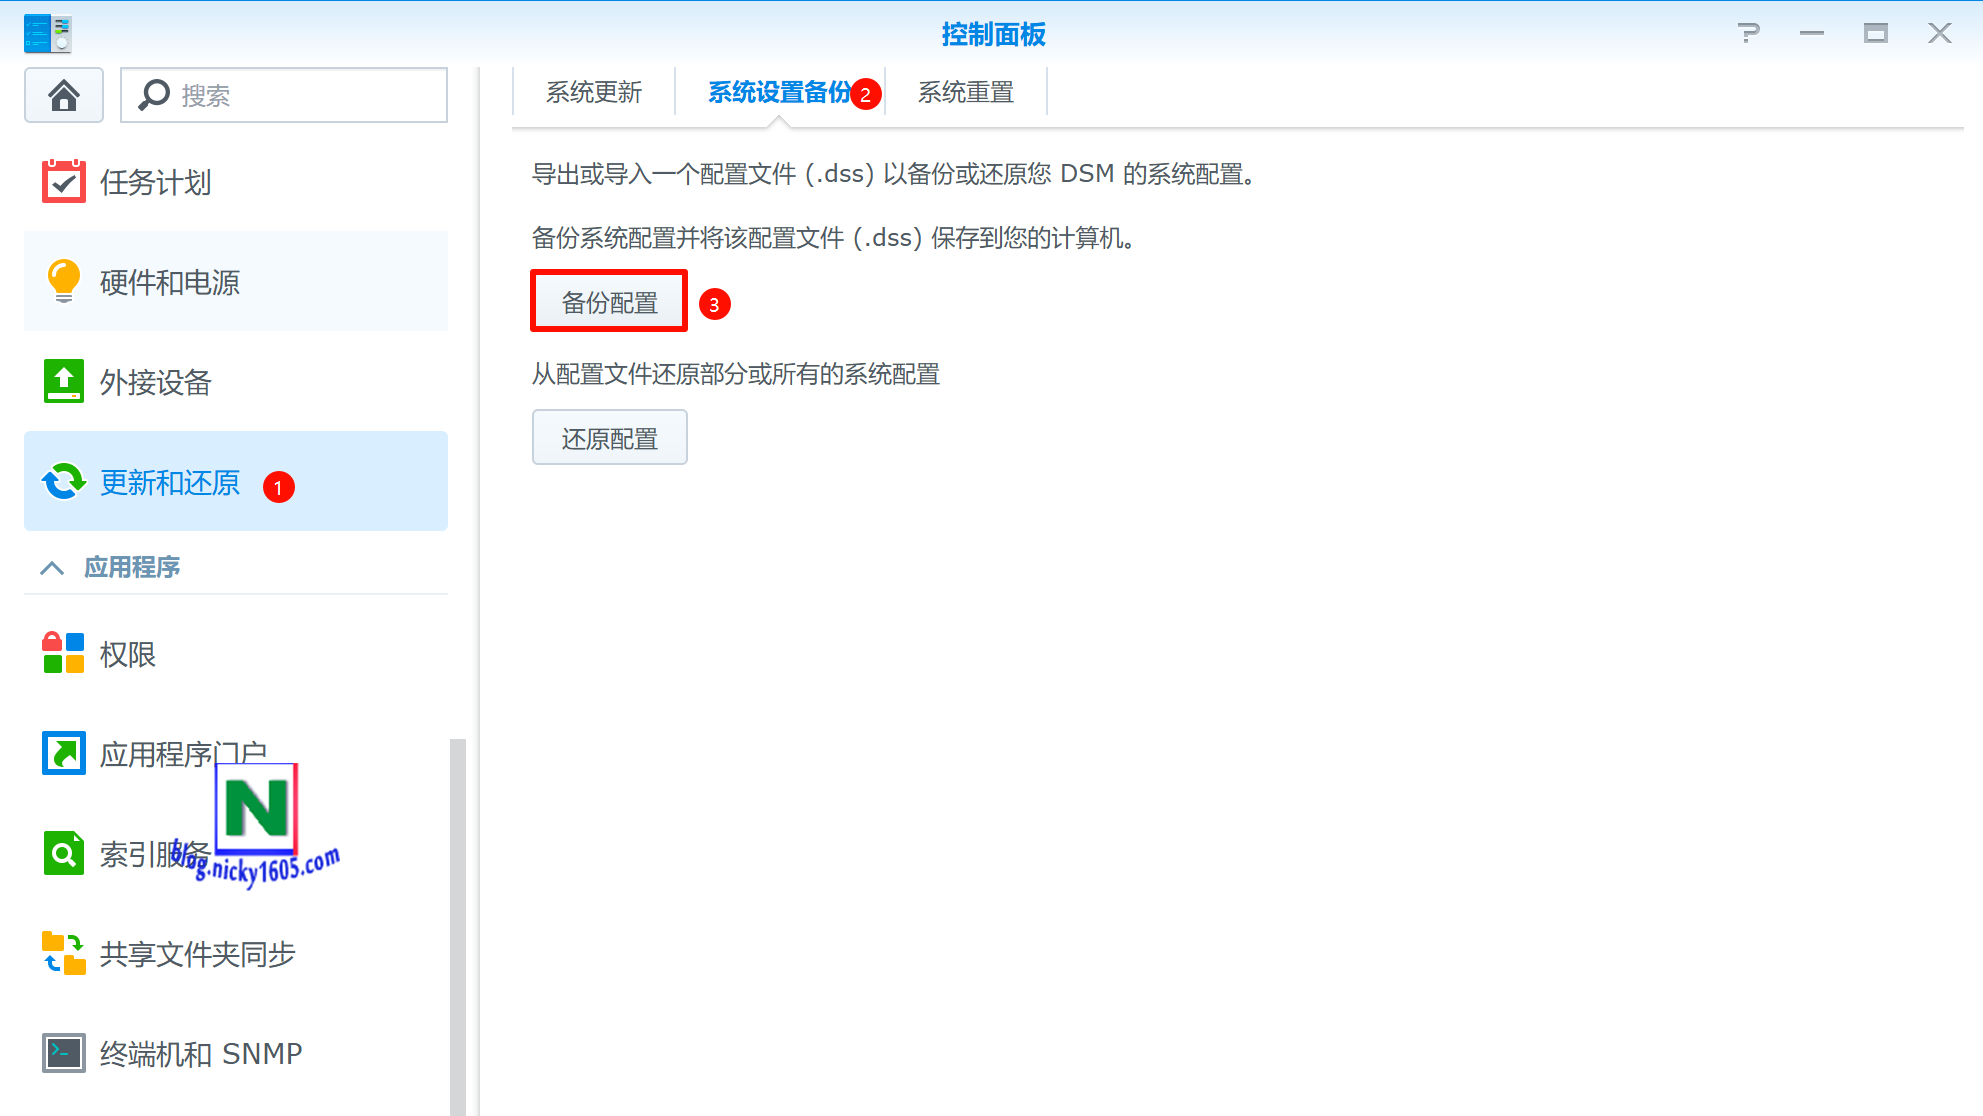Click the 还原配置 button
Screen dimensions: 1983x1116
click(x=609, y=437)
